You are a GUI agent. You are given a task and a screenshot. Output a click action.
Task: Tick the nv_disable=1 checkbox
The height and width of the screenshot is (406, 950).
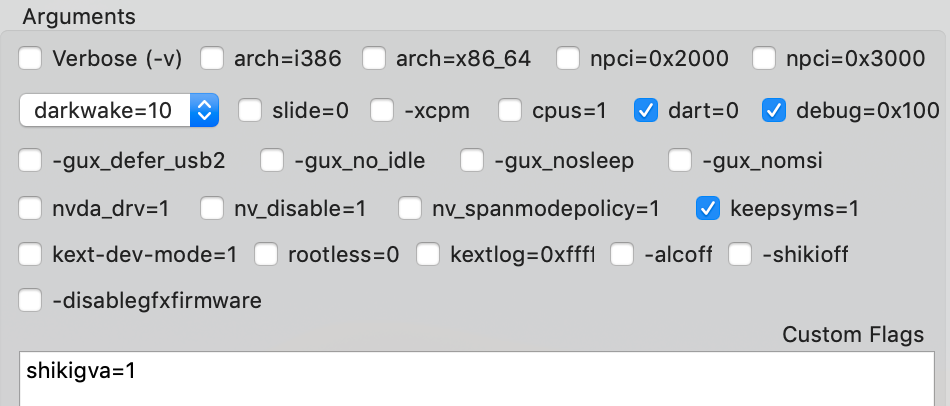(x=212, y=209)
